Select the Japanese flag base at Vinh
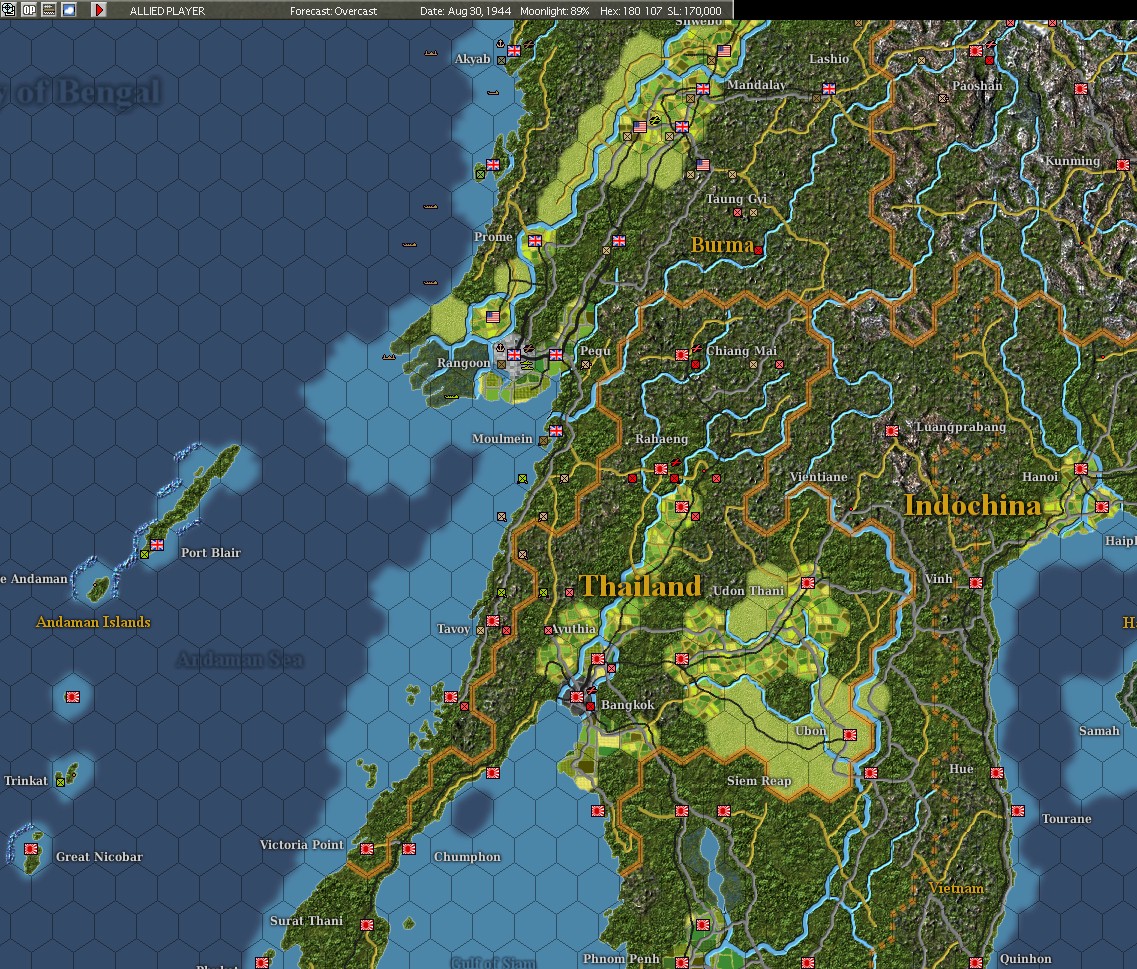 [976, 583]
